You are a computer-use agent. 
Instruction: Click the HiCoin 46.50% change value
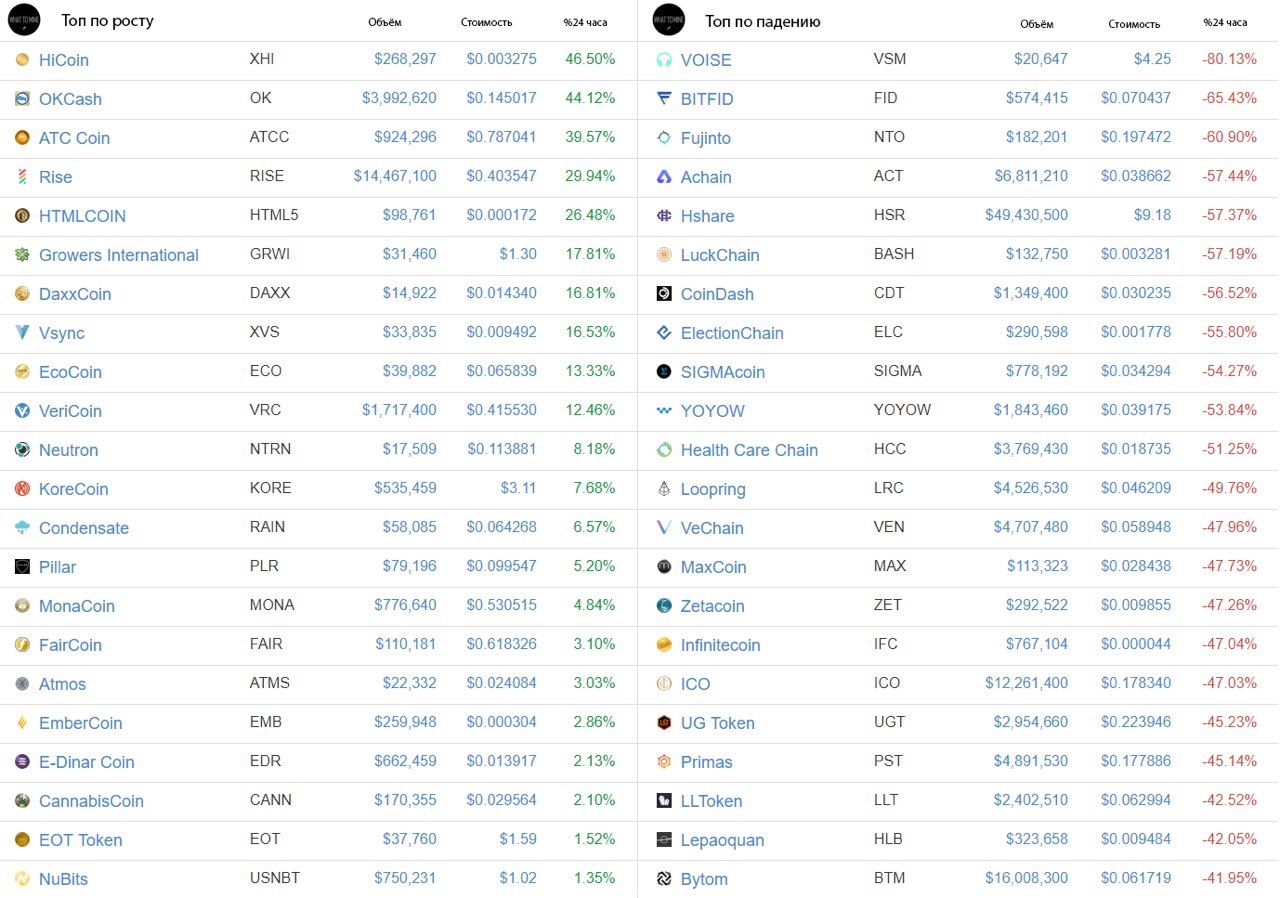click(x=590, y=59)
